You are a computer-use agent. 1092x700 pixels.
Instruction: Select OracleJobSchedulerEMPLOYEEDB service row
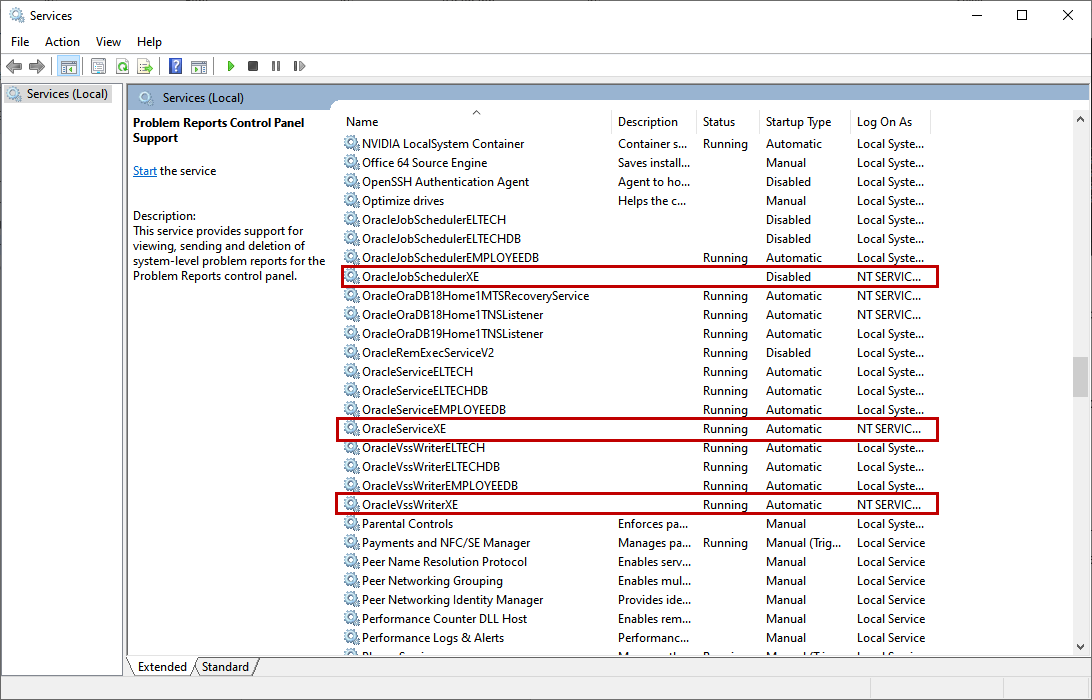point(637,258)
